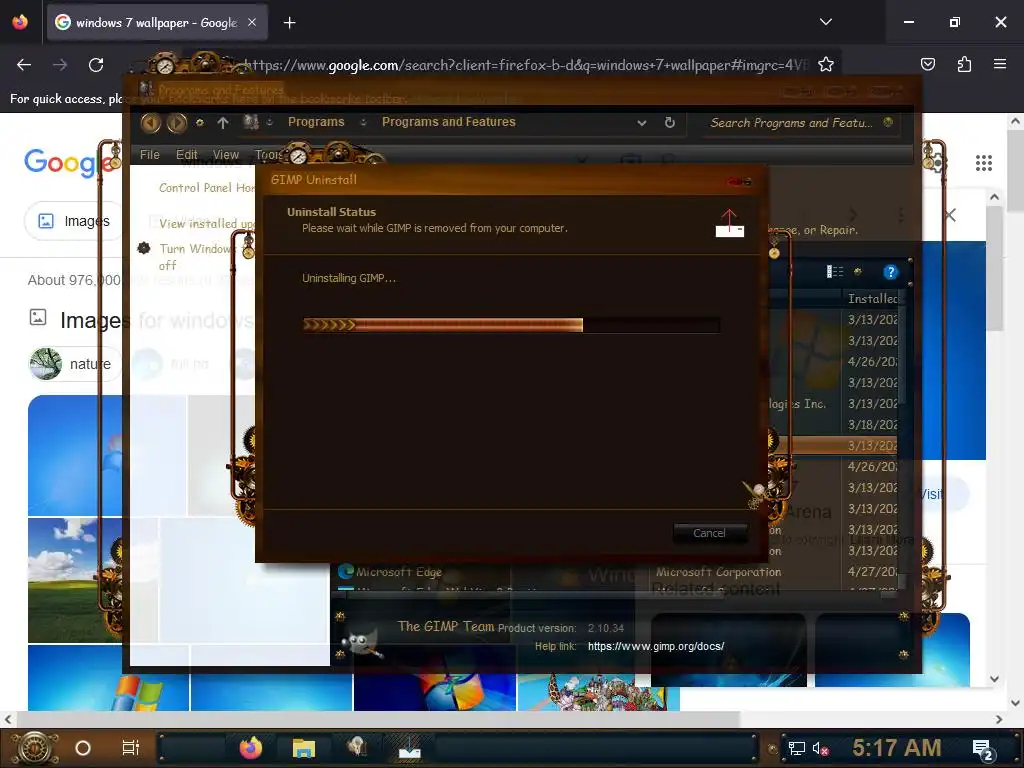This screenshot has width=1024, height=768.
Task: Select the Programs breadcrumb
Action: pos(316,122)
